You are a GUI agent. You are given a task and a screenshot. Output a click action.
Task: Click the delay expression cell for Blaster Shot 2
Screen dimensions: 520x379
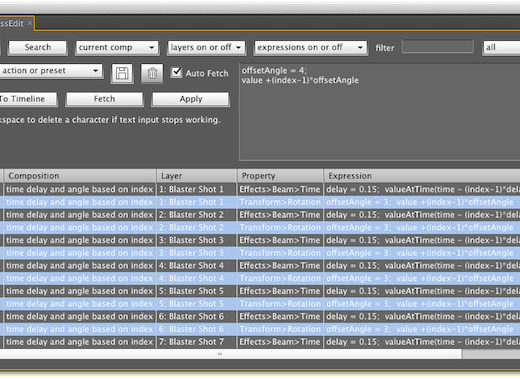click(x=422, y=215)
